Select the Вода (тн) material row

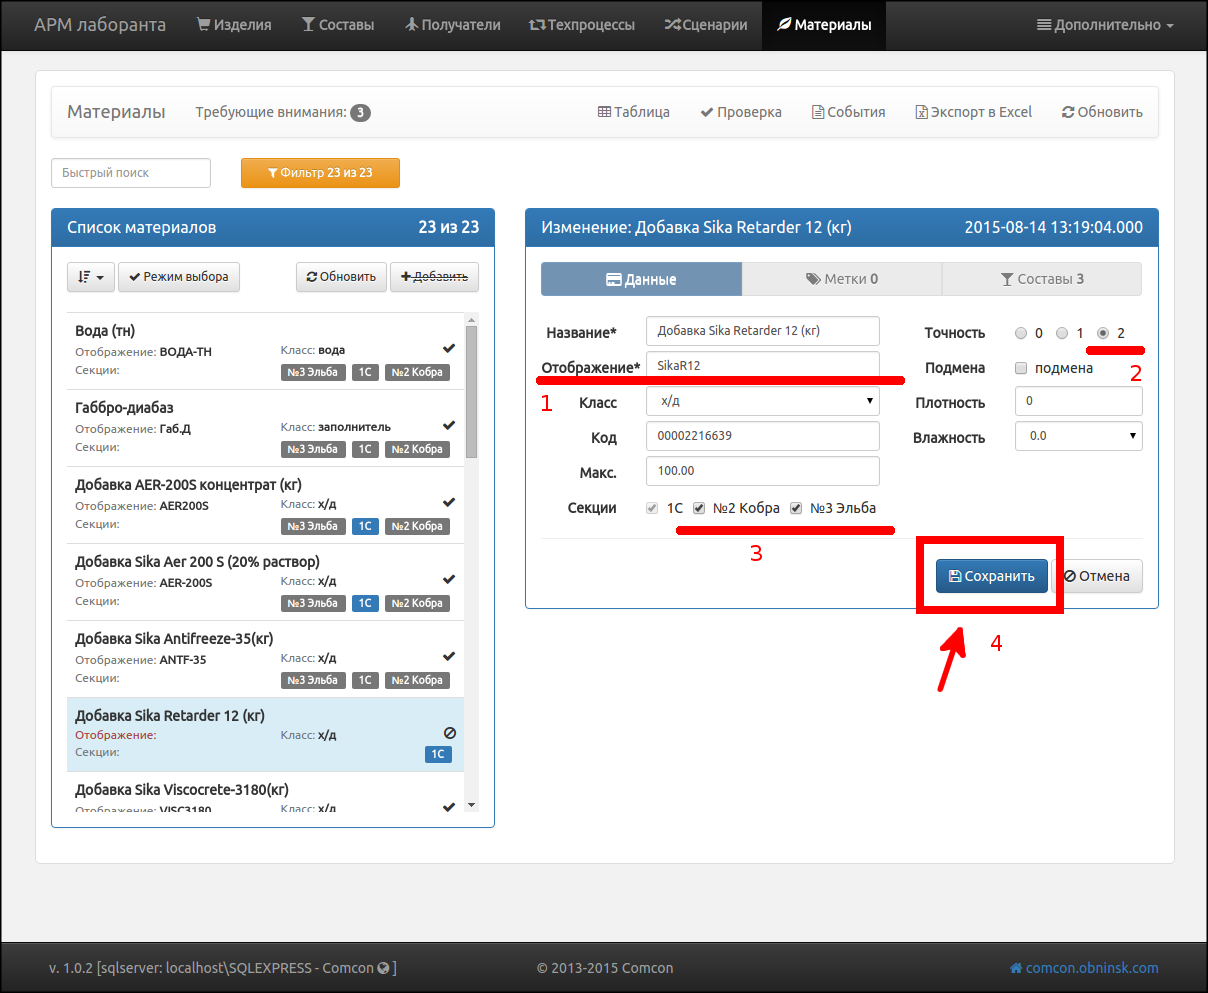pyautogui.click(x=264, y=351)
